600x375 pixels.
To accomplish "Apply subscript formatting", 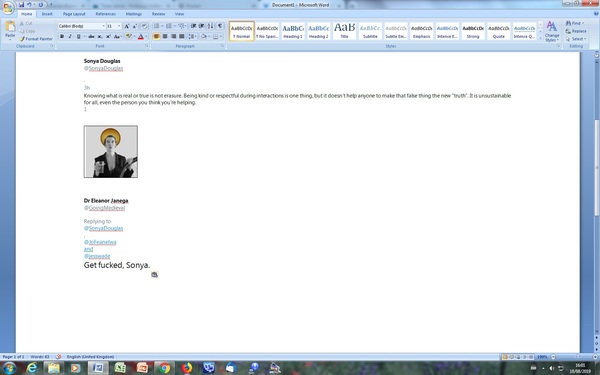I will (100, 36).
